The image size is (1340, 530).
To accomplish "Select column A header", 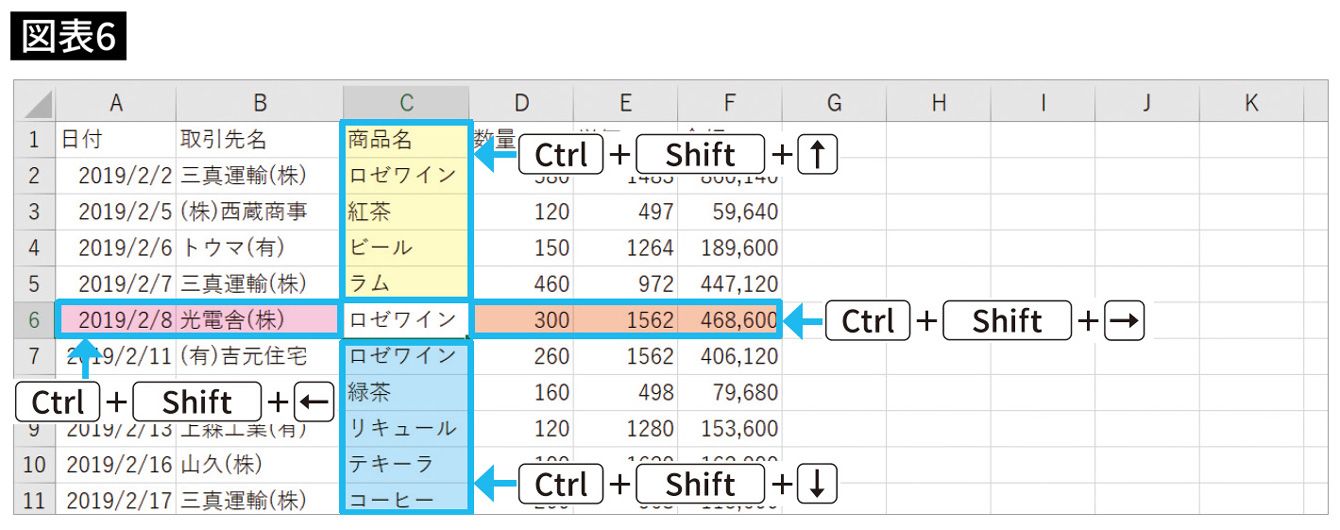I will (x=116, y=103).
